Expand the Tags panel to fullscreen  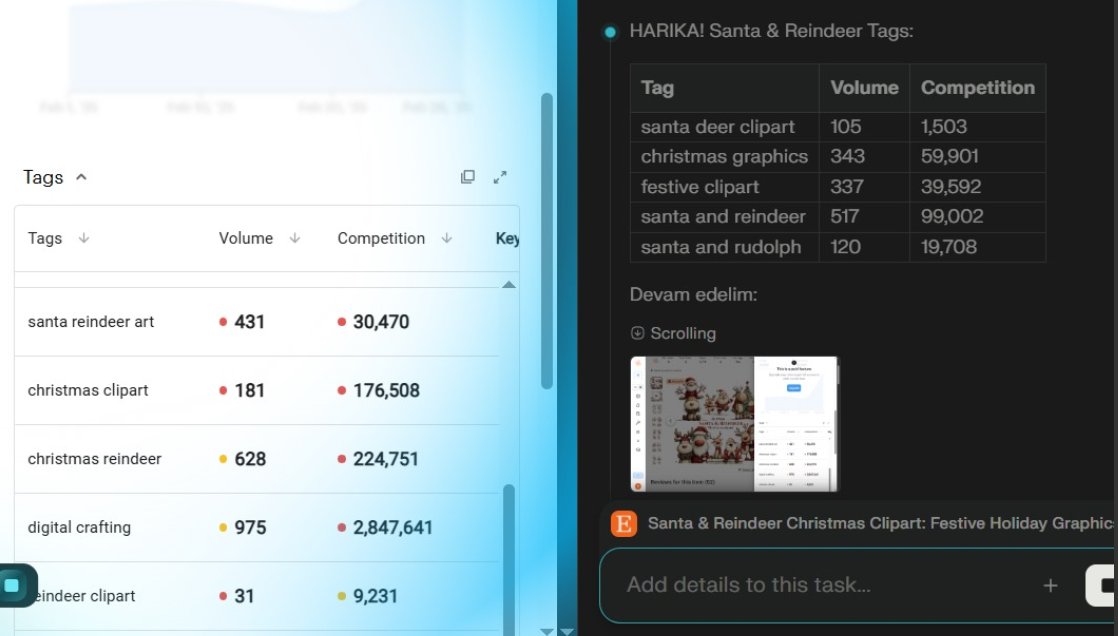click(500, 177)
